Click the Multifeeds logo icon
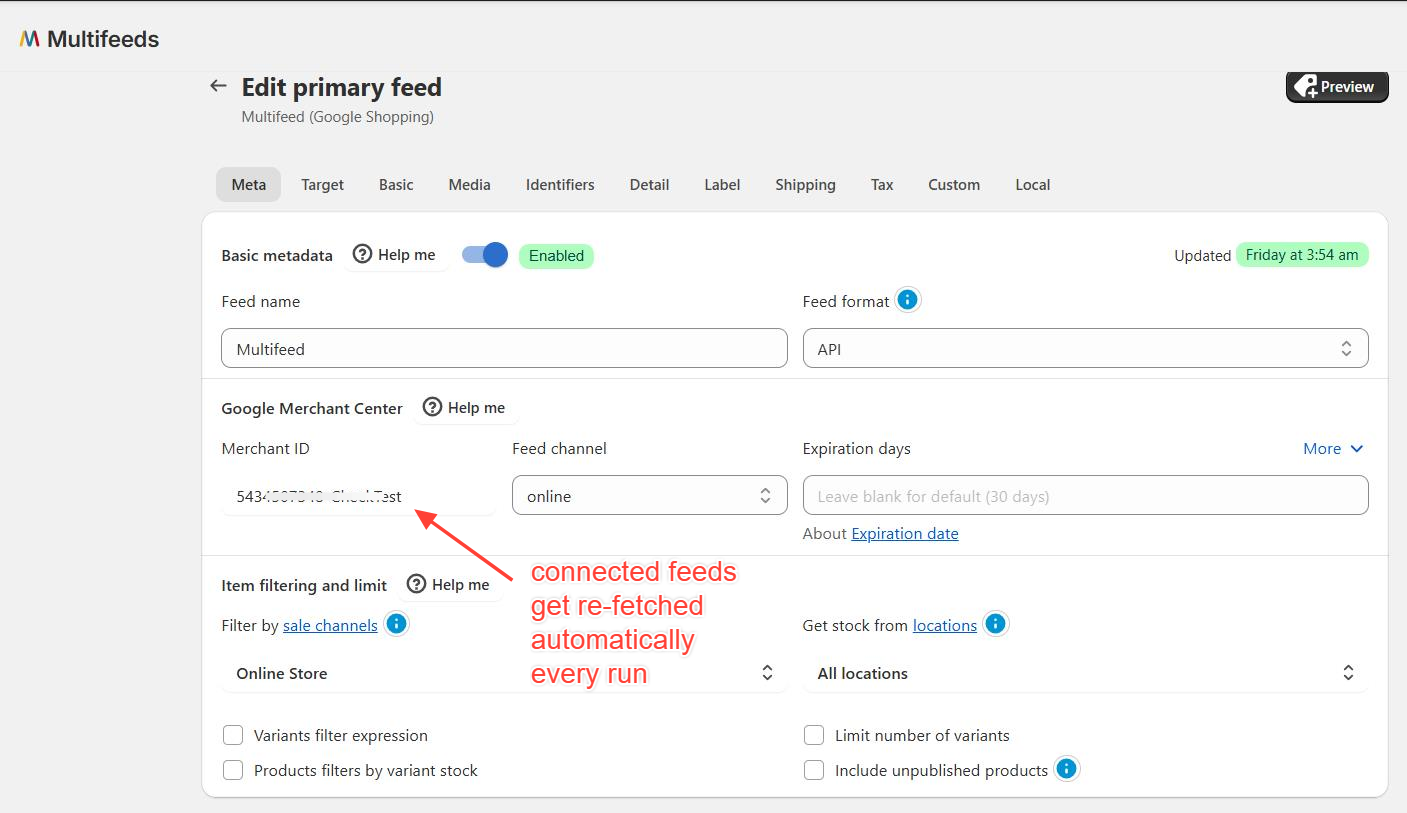 click(30, 39)
